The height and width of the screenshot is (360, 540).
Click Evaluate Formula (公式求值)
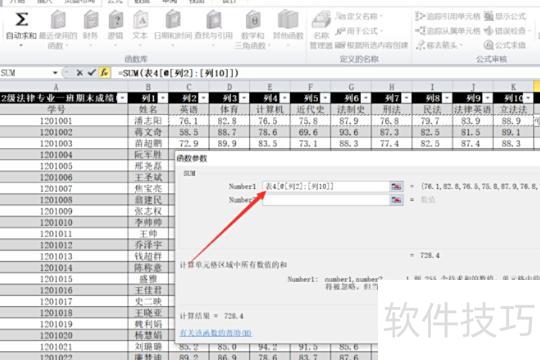(x=505, y=45)
